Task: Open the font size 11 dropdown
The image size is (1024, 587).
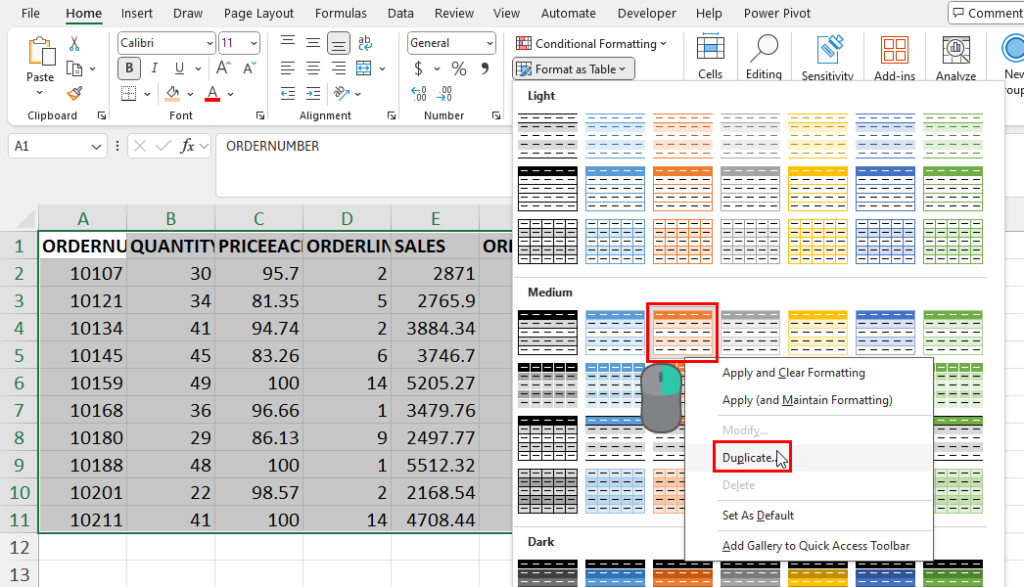Action: pos(253,43)
